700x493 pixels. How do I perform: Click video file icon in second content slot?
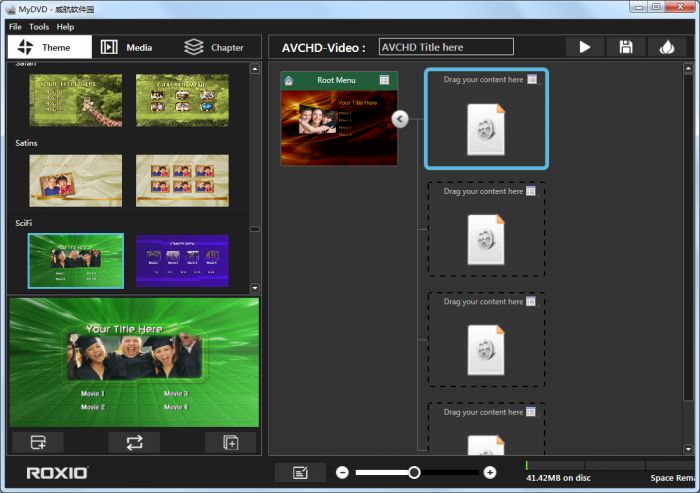pos(486,240)
